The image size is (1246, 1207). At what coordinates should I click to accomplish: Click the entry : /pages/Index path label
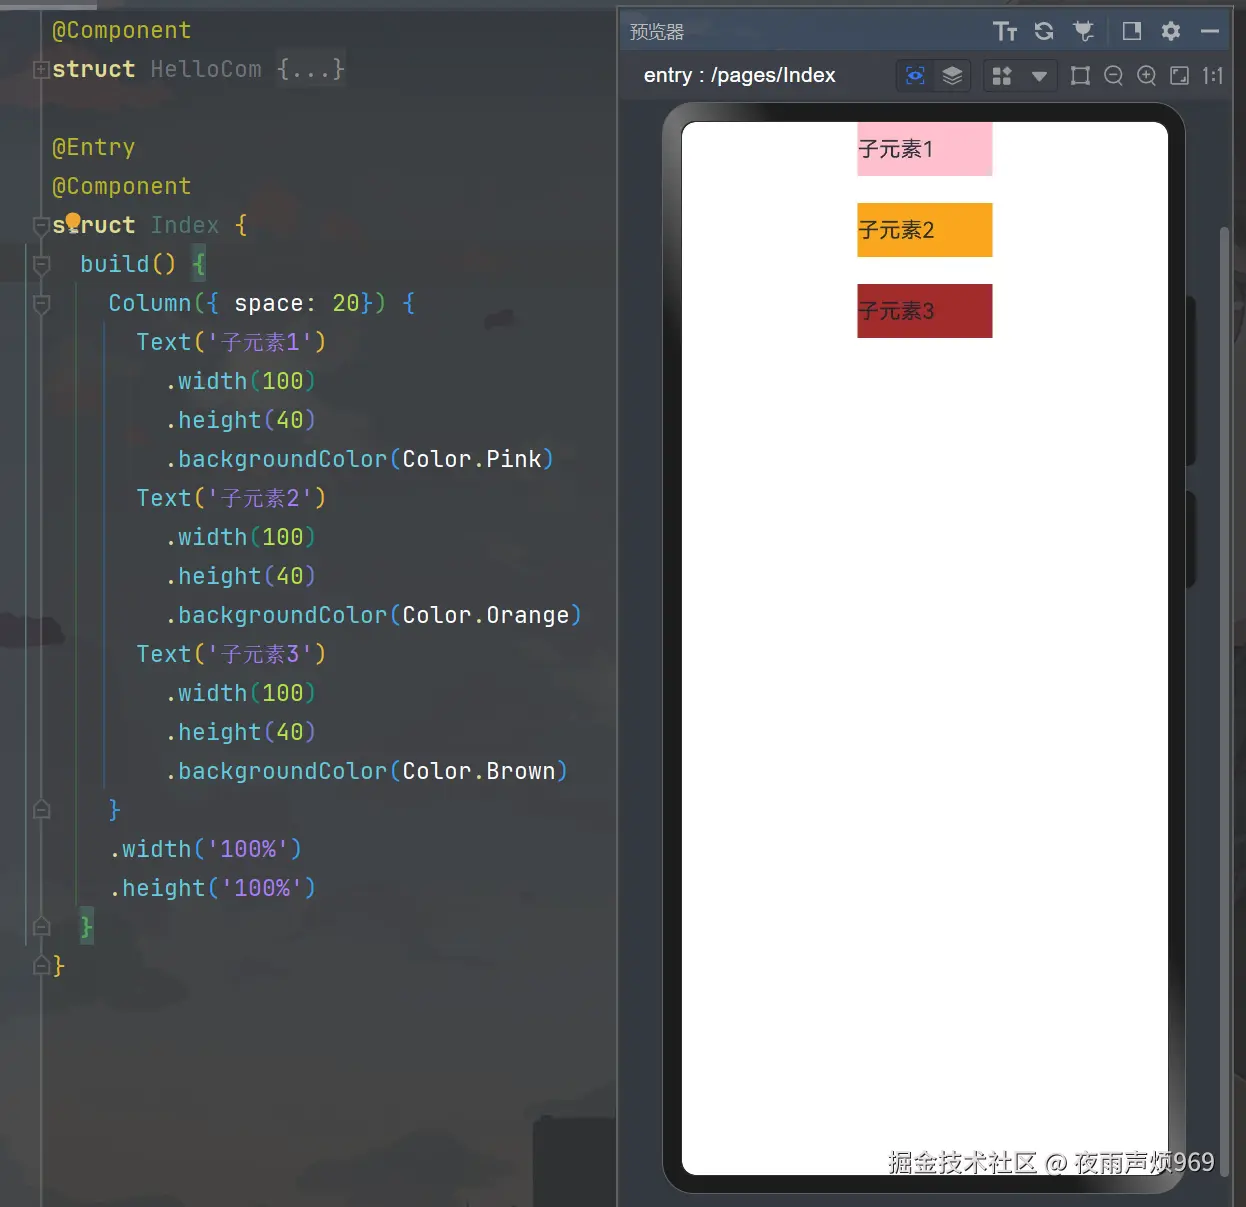coord(739,75)
